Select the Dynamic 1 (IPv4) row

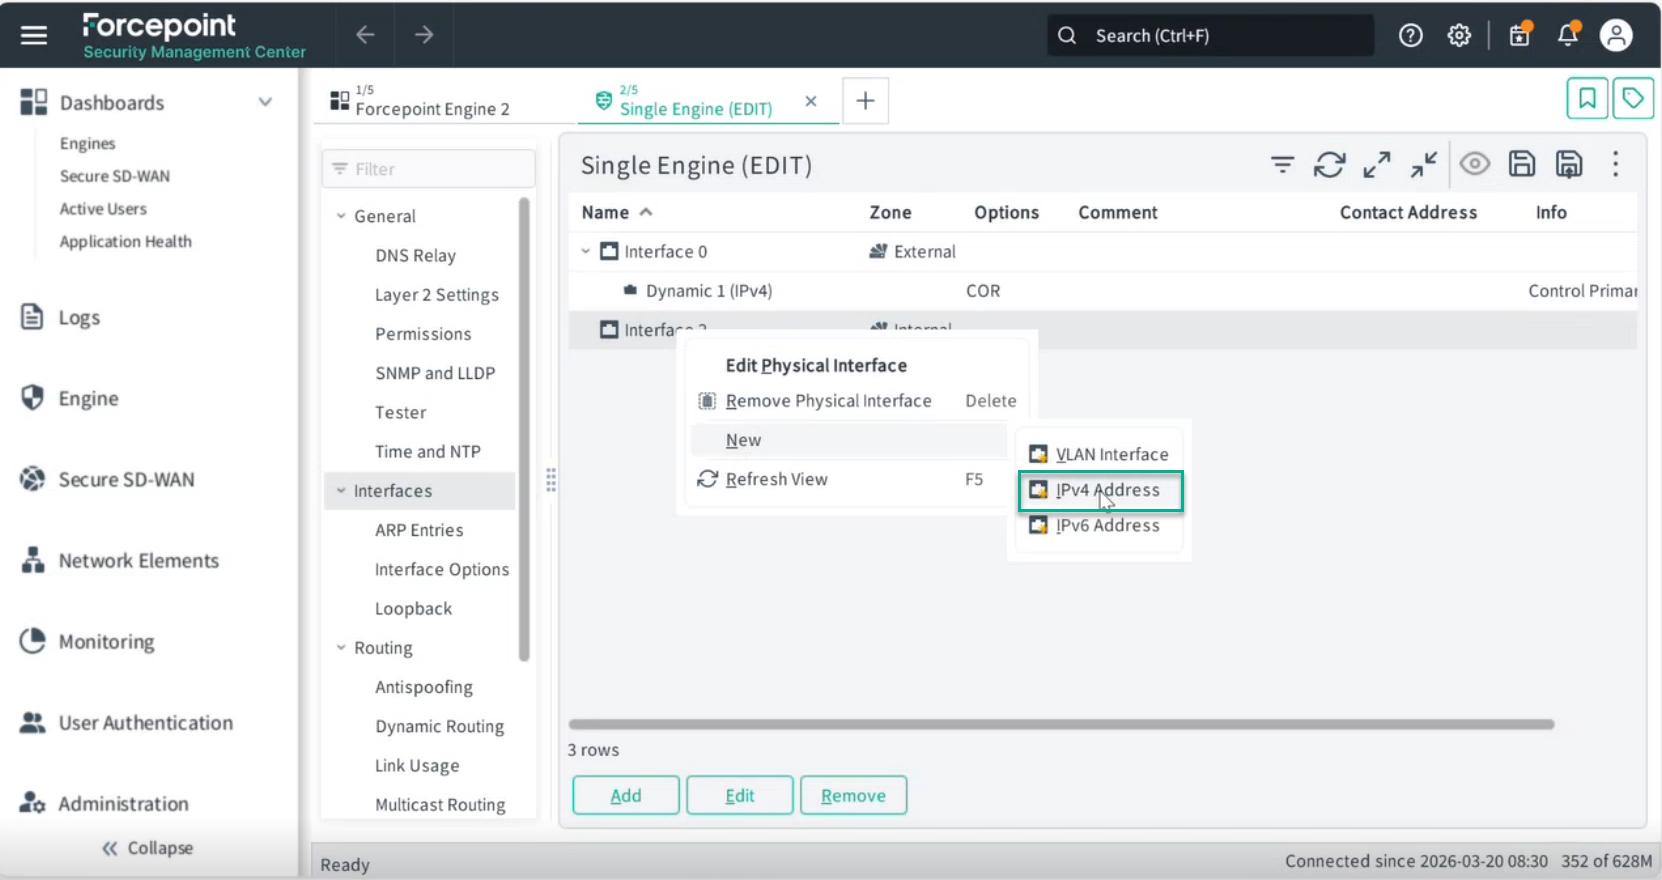point(1103,291)
